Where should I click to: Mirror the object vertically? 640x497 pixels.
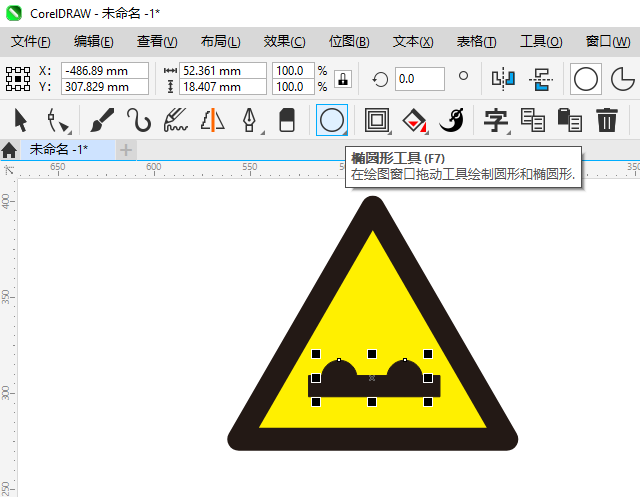pos(541,78)
